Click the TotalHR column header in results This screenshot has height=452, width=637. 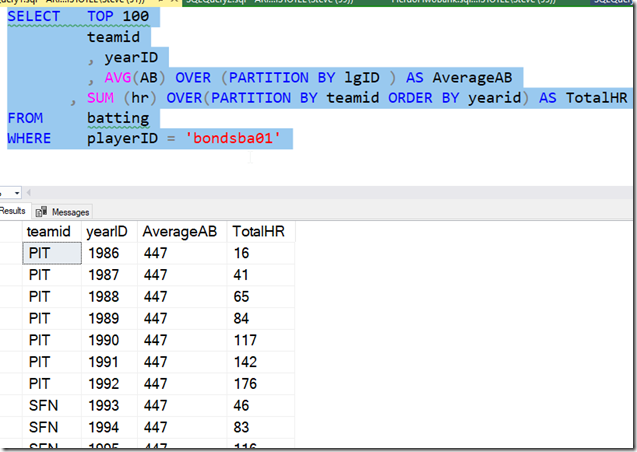tap(260, 231)
